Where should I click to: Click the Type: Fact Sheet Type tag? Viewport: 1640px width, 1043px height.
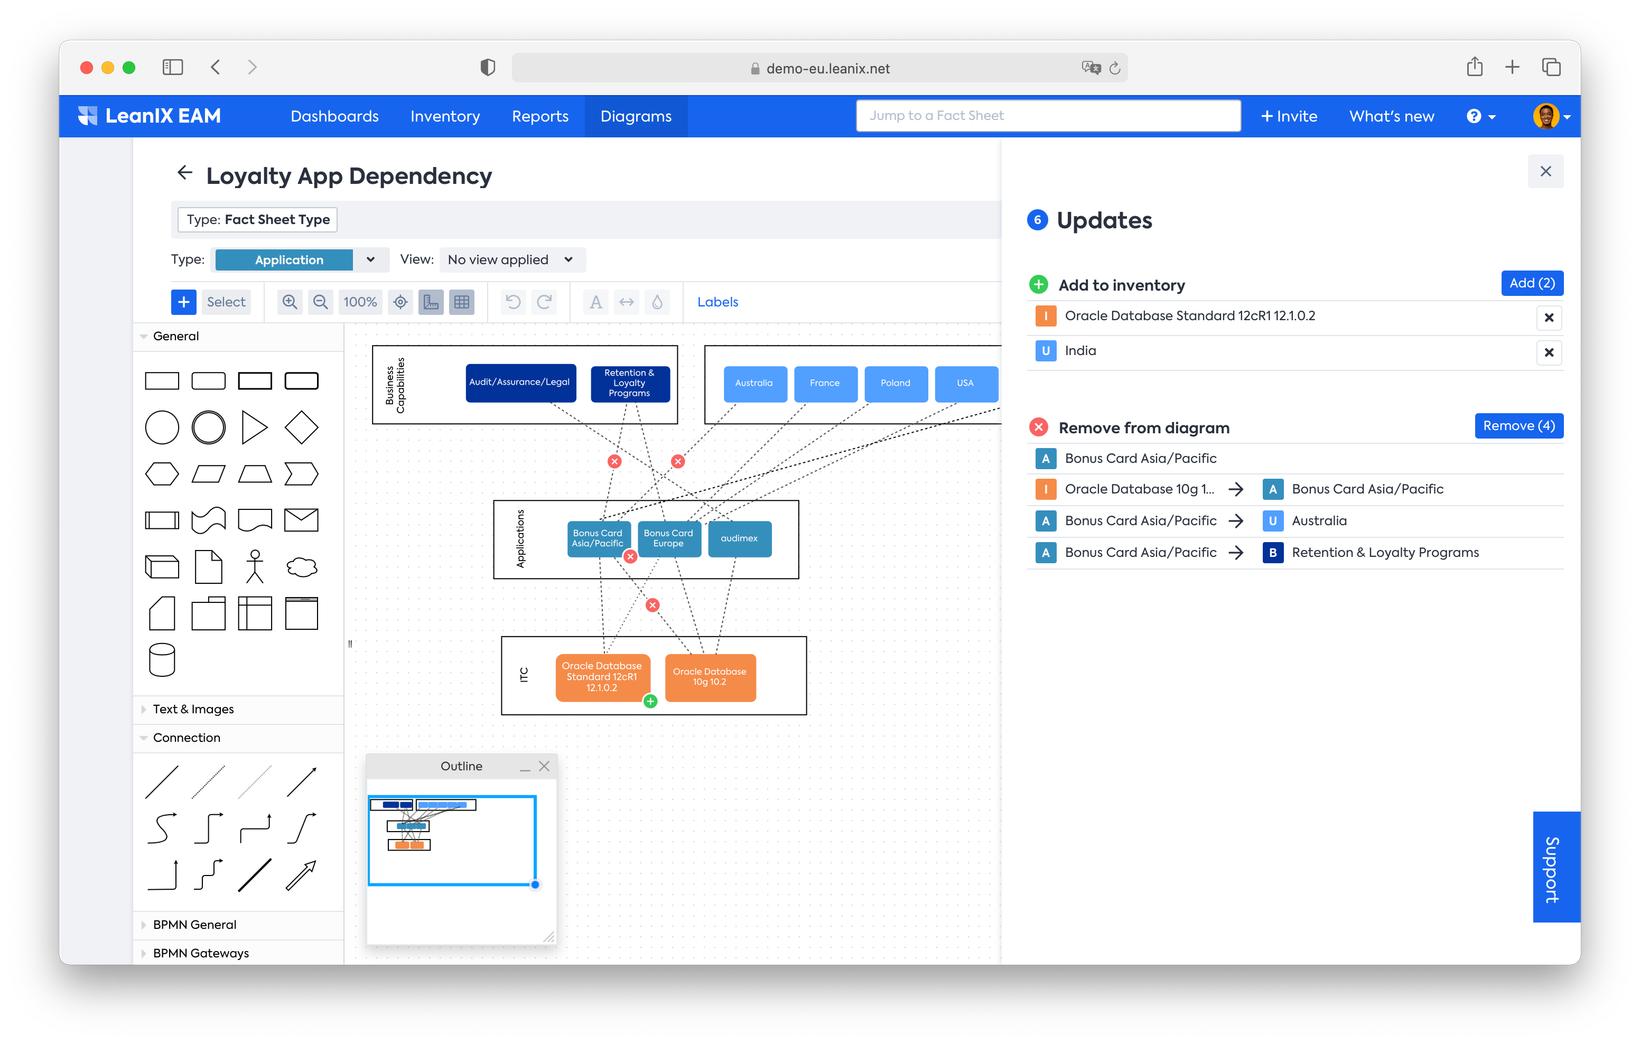pos(258,220)
